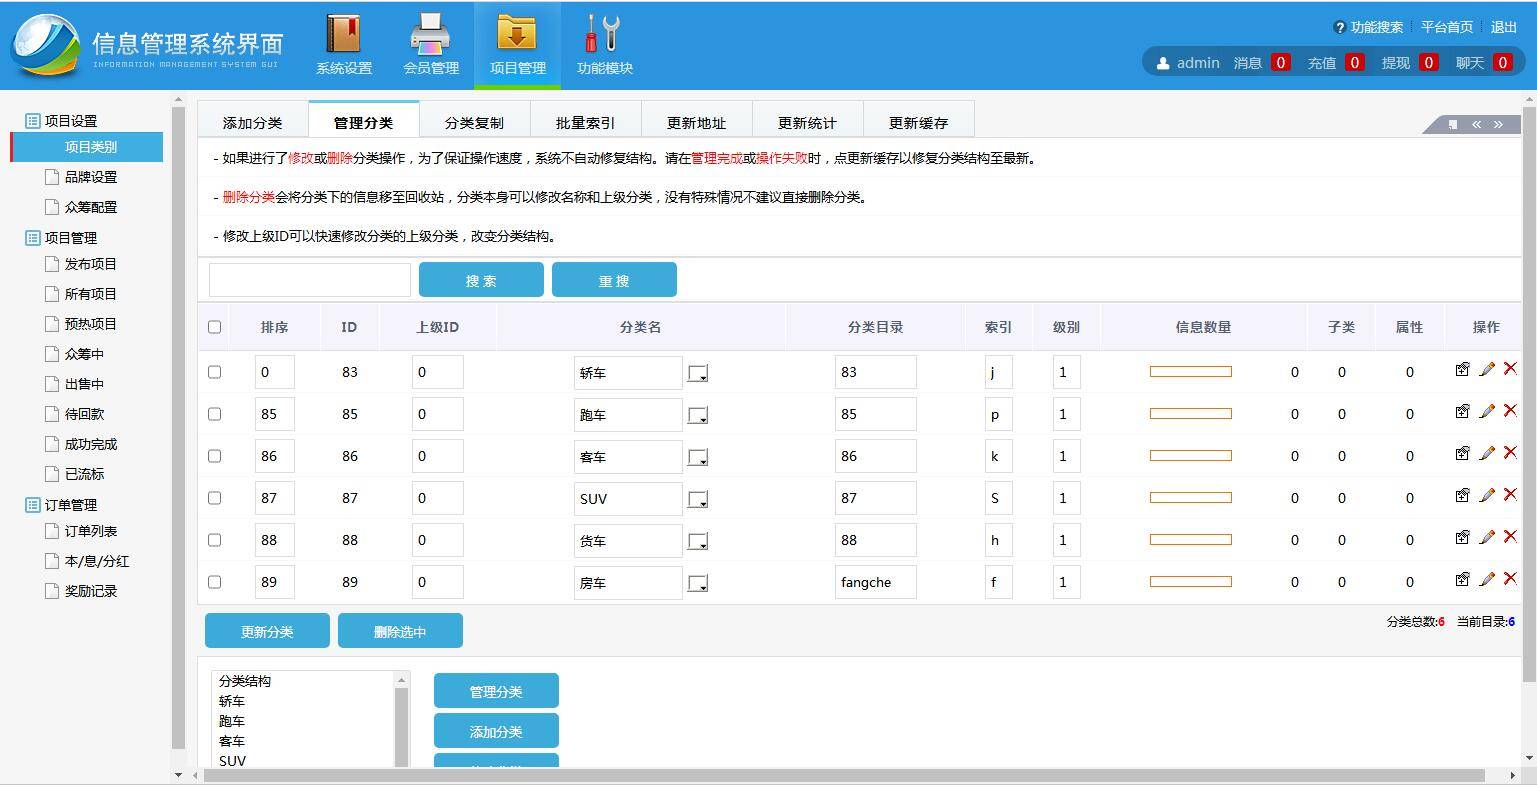This screenshot has height=785, width=1537.
Task: Click the » arrow on the panel corner
Action: (1499, 122)
